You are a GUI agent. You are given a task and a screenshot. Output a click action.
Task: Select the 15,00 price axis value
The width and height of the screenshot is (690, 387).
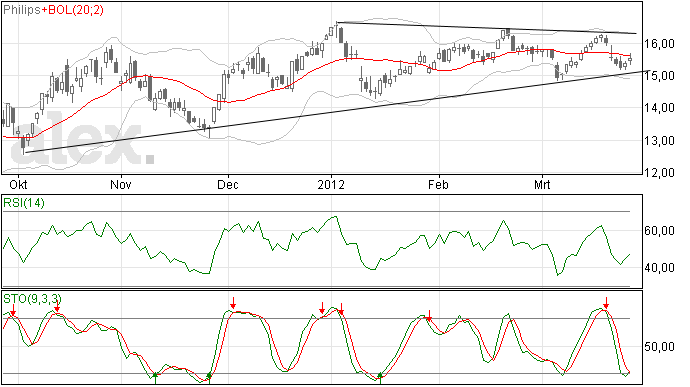coord(659,76)
